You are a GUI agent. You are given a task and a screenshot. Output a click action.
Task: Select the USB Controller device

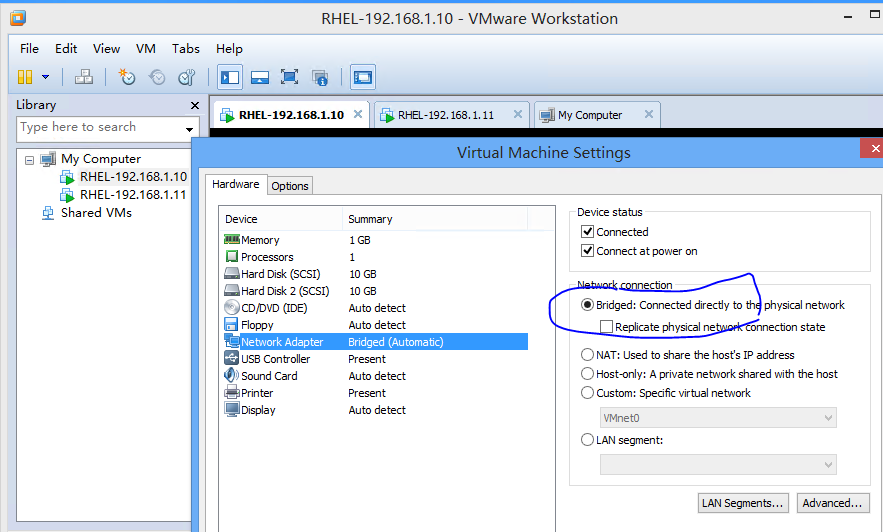[376, 359]
